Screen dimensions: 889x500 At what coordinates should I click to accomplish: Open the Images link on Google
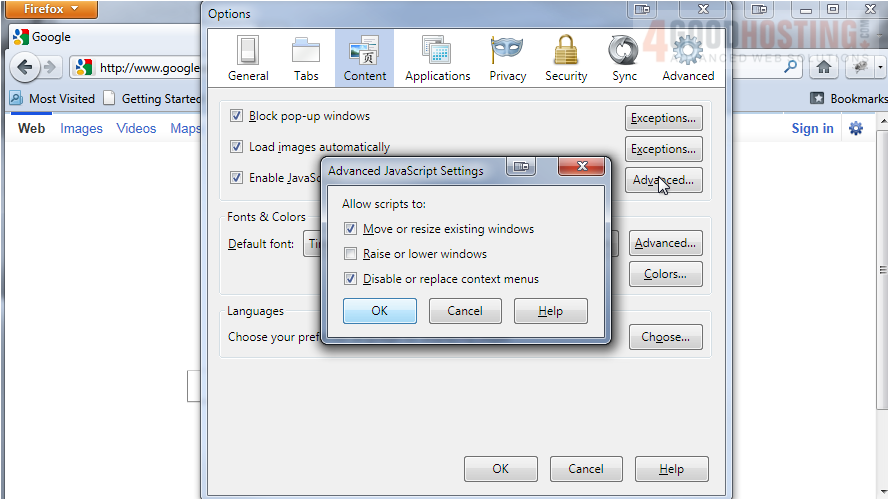[81, 128]
